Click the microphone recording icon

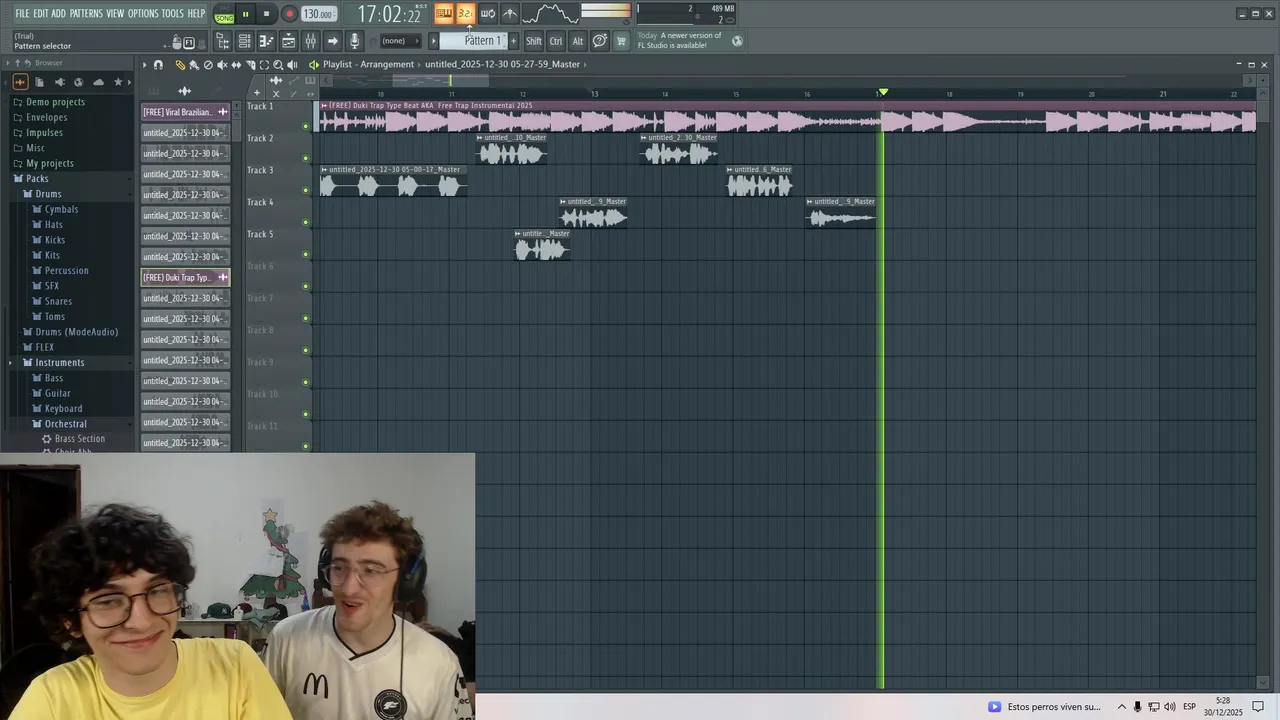[354, 41]
